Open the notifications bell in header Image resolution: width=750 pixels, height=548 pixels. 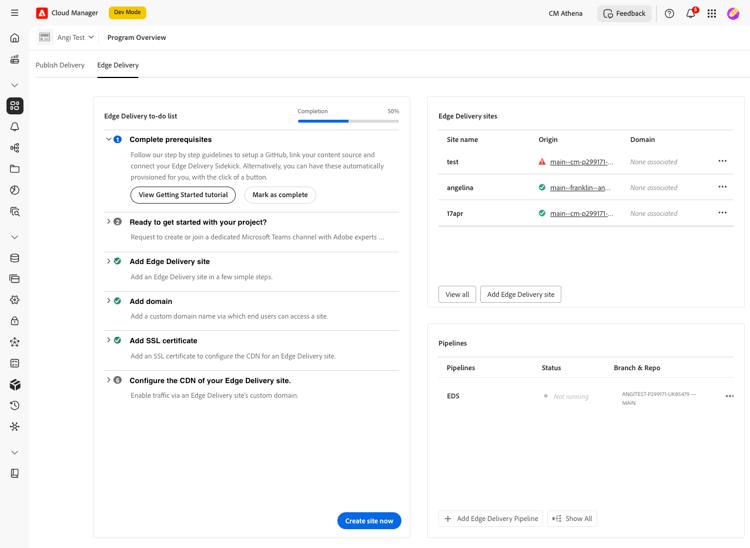[x=691, y=13]
